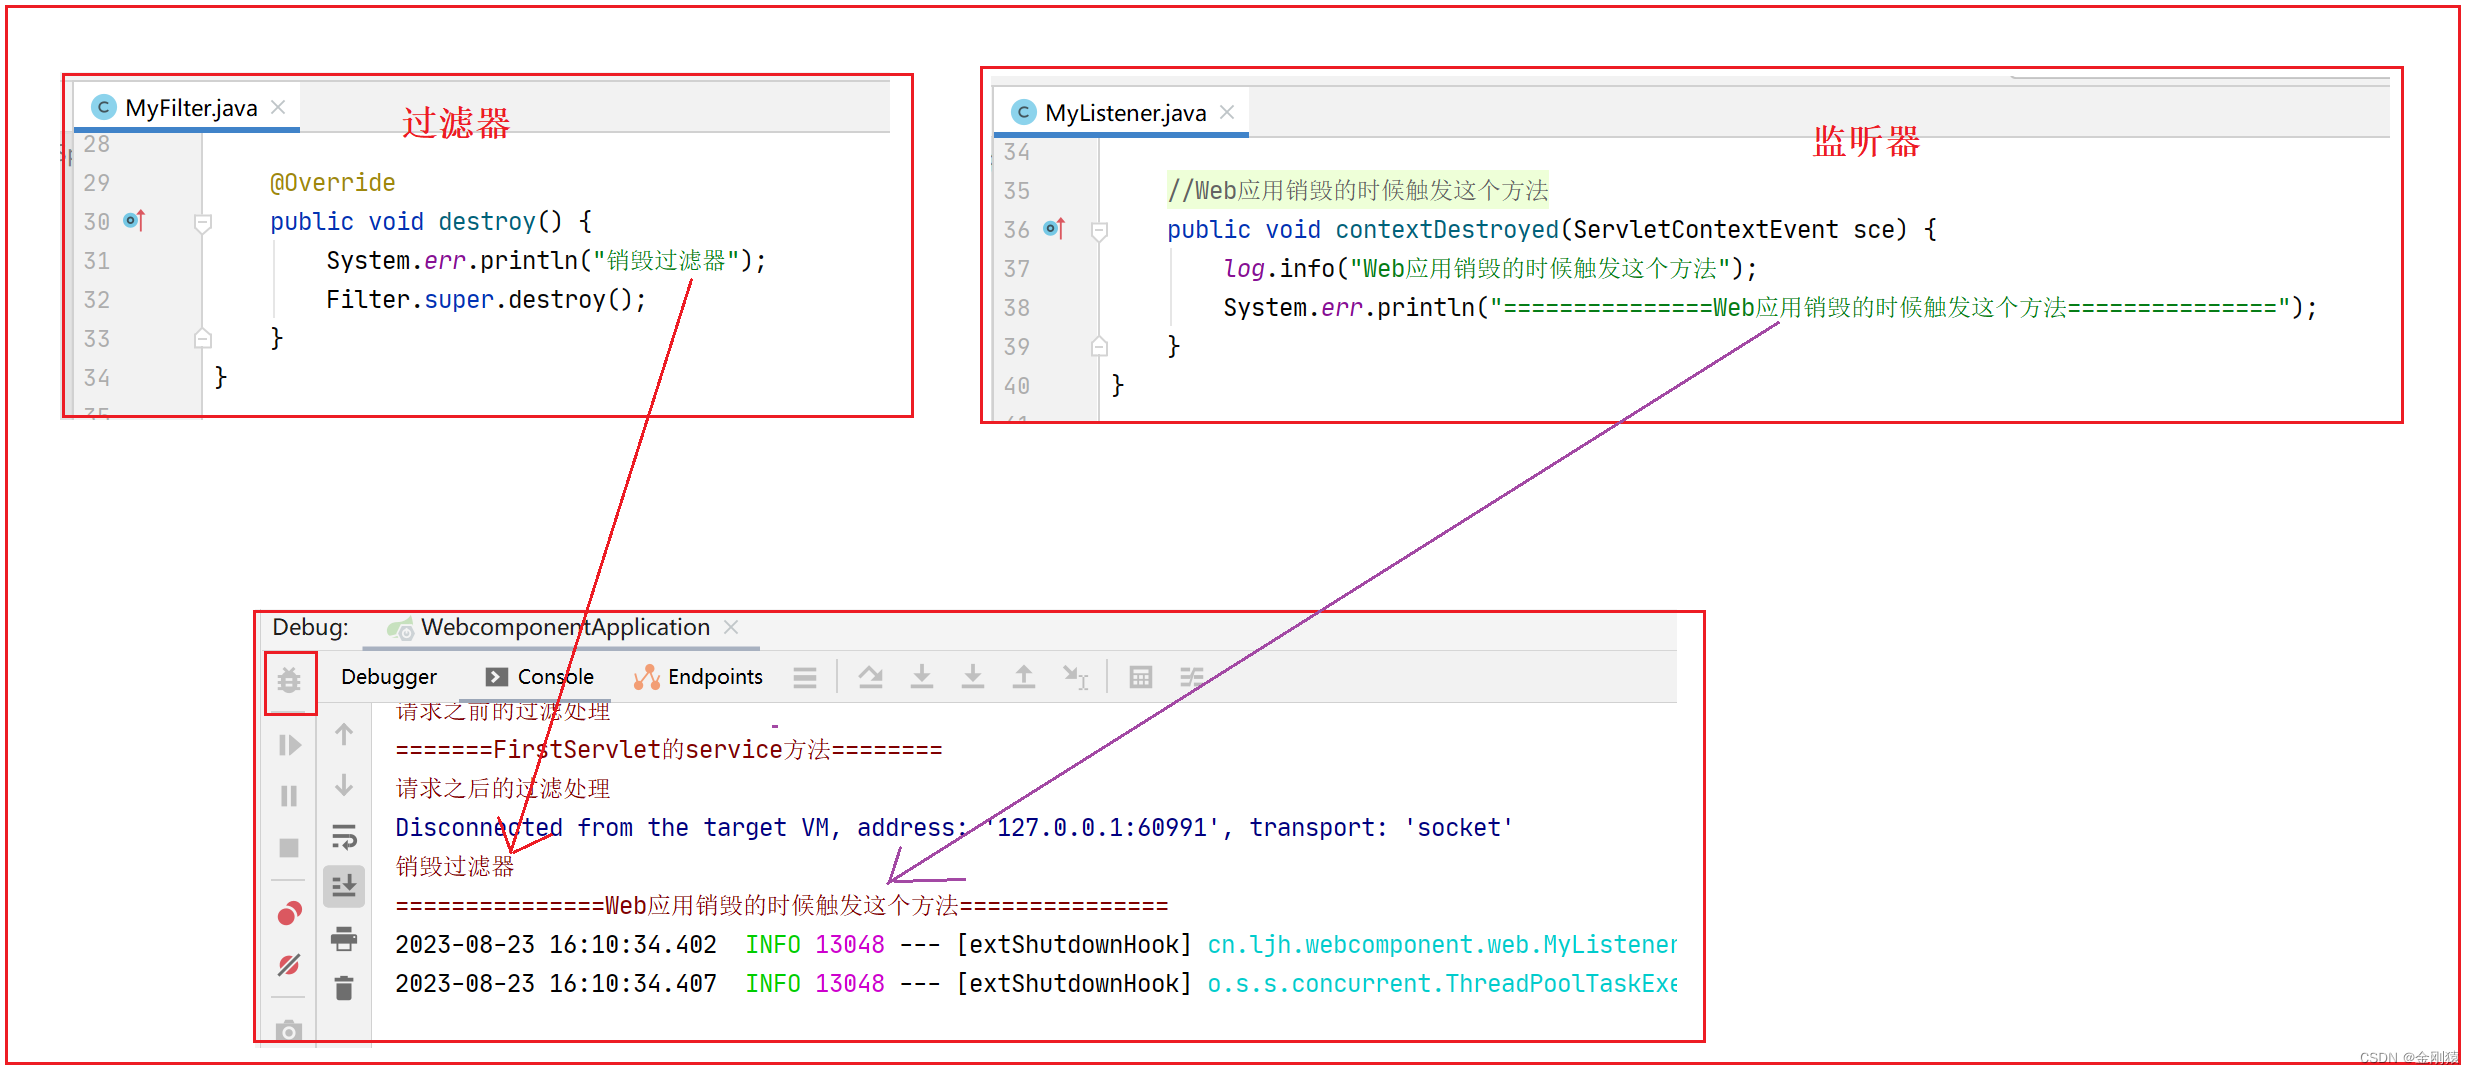Click the Pause Program icon

tap(289, 796)
